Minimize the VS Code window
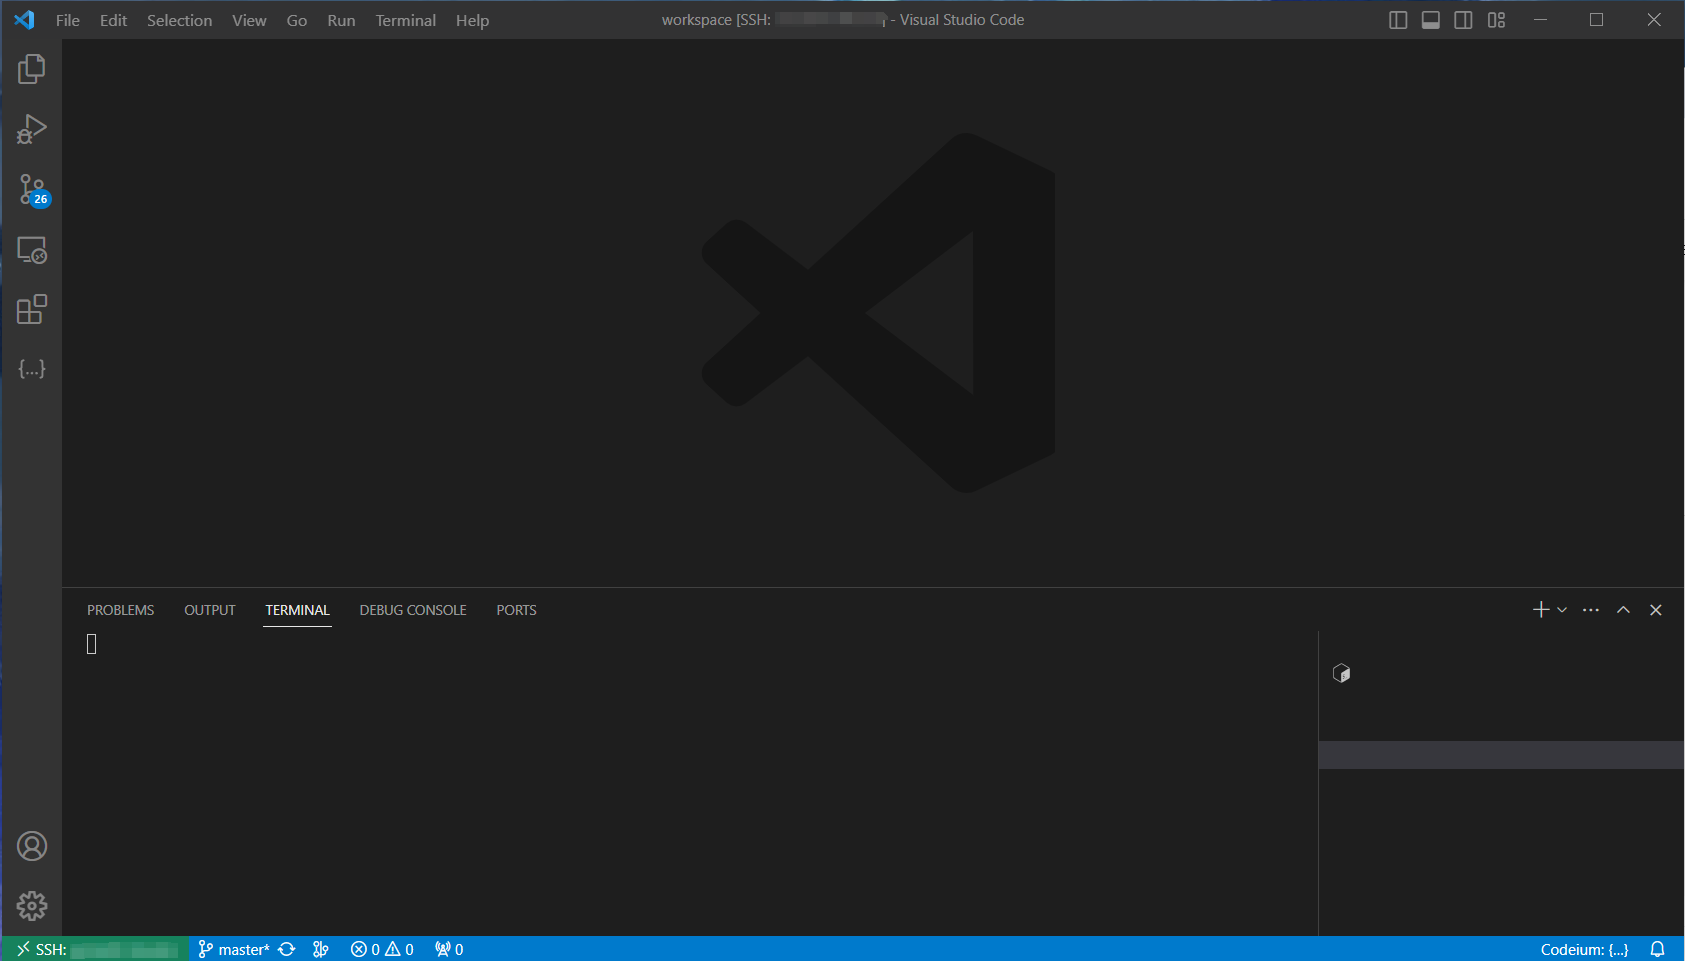Viewport: 1685px width, 961px height. 1540,20
